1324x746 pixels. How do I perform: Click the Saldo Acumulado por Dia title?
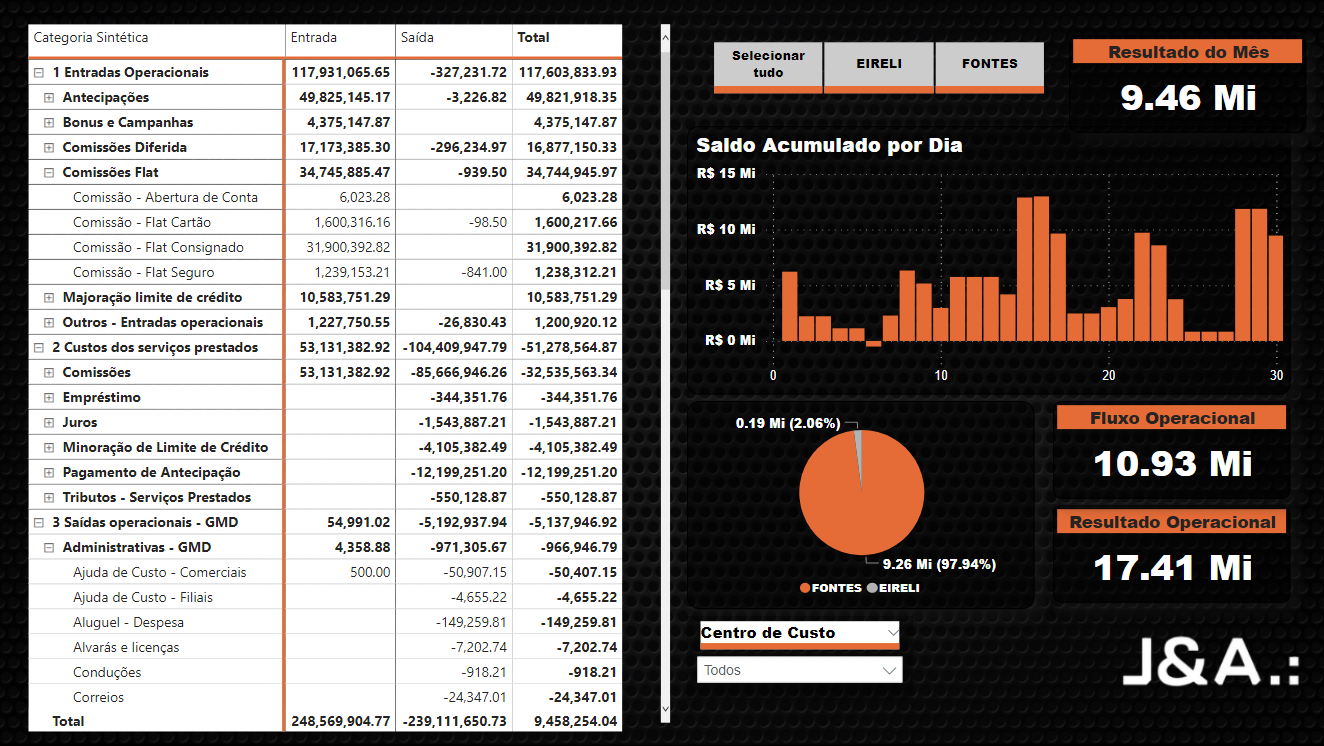[829, 146]
